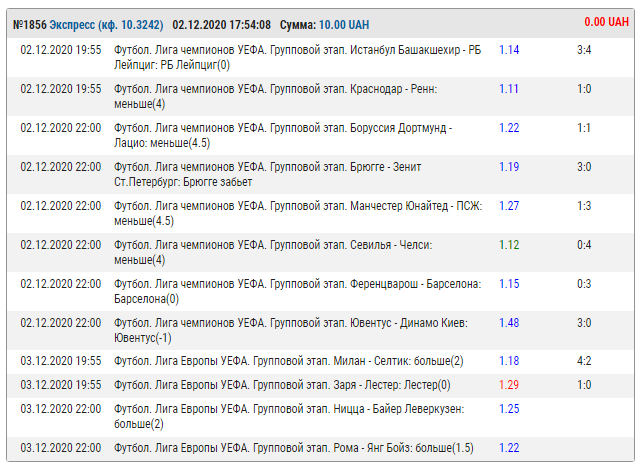This screenshot has width=640, height=469.
Task: Open the Истанбул Башакшехир - РБ Лейпциг match
Action: [x=297, y=58]
